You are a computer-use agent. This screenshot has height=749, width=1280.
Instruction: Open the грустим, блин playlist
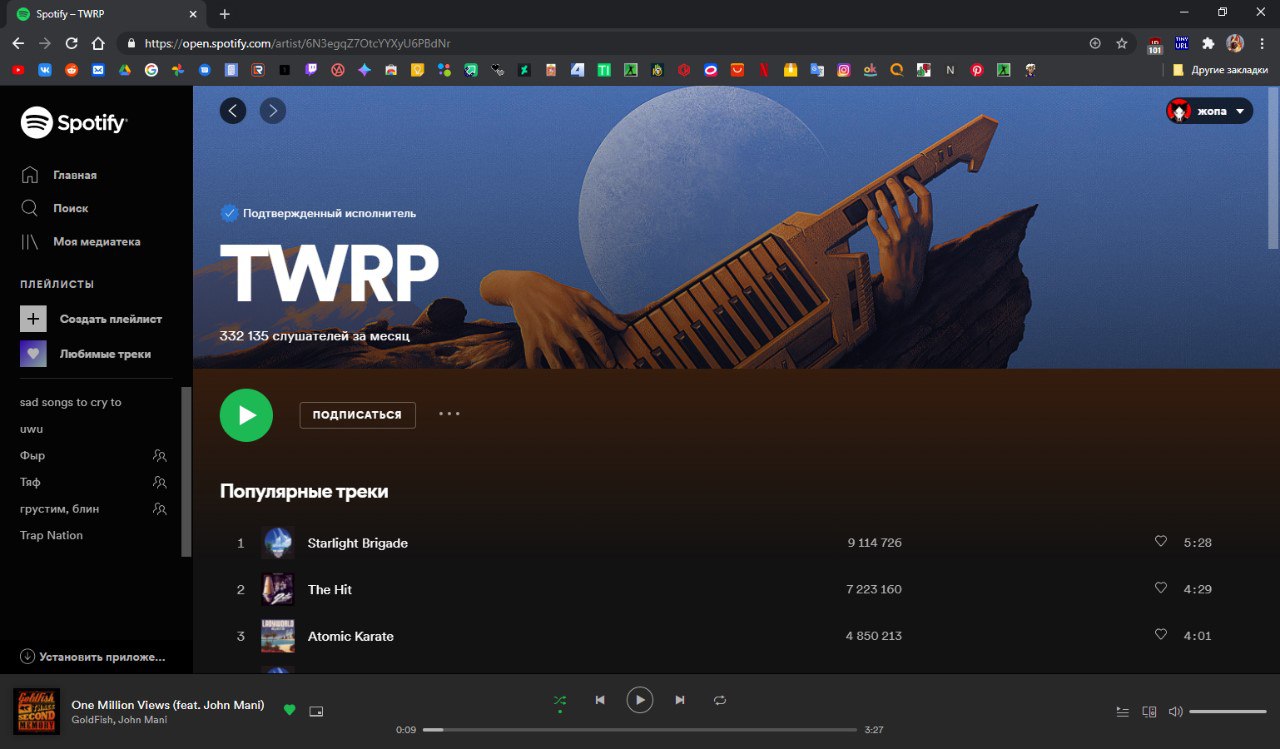click(x=59, y=509)
